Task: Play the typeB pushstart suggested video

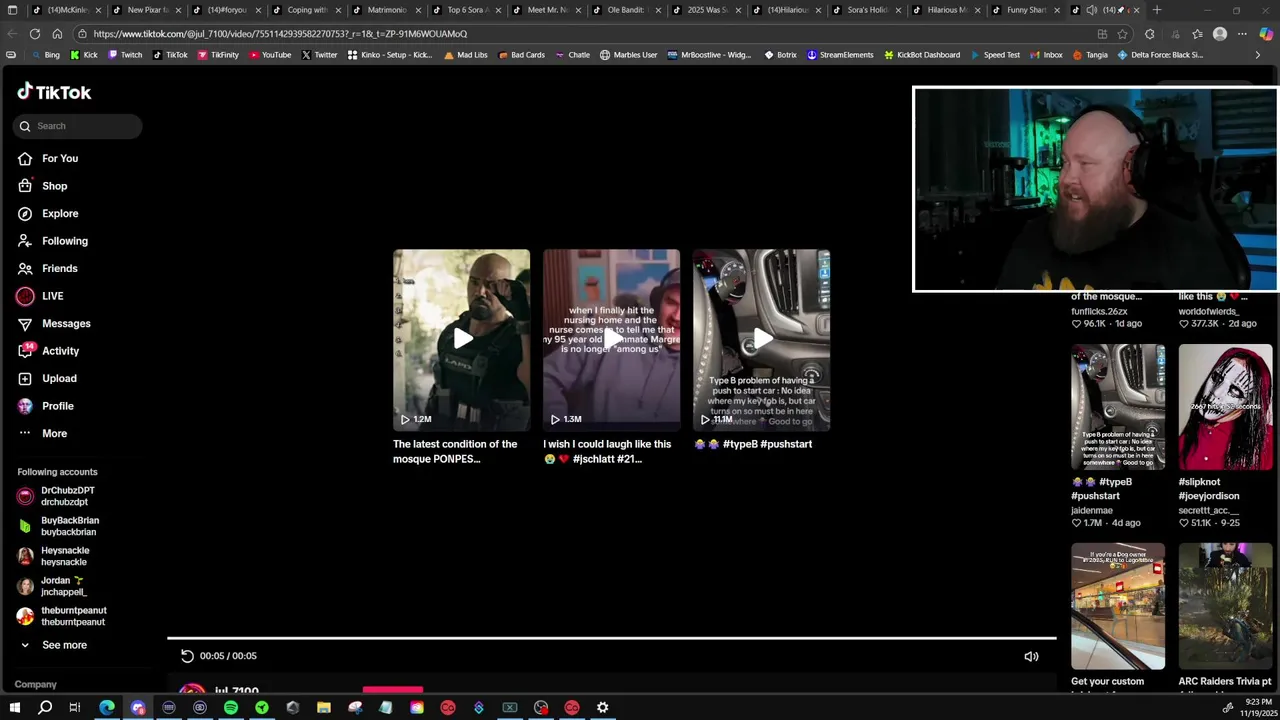Action: 761,340
